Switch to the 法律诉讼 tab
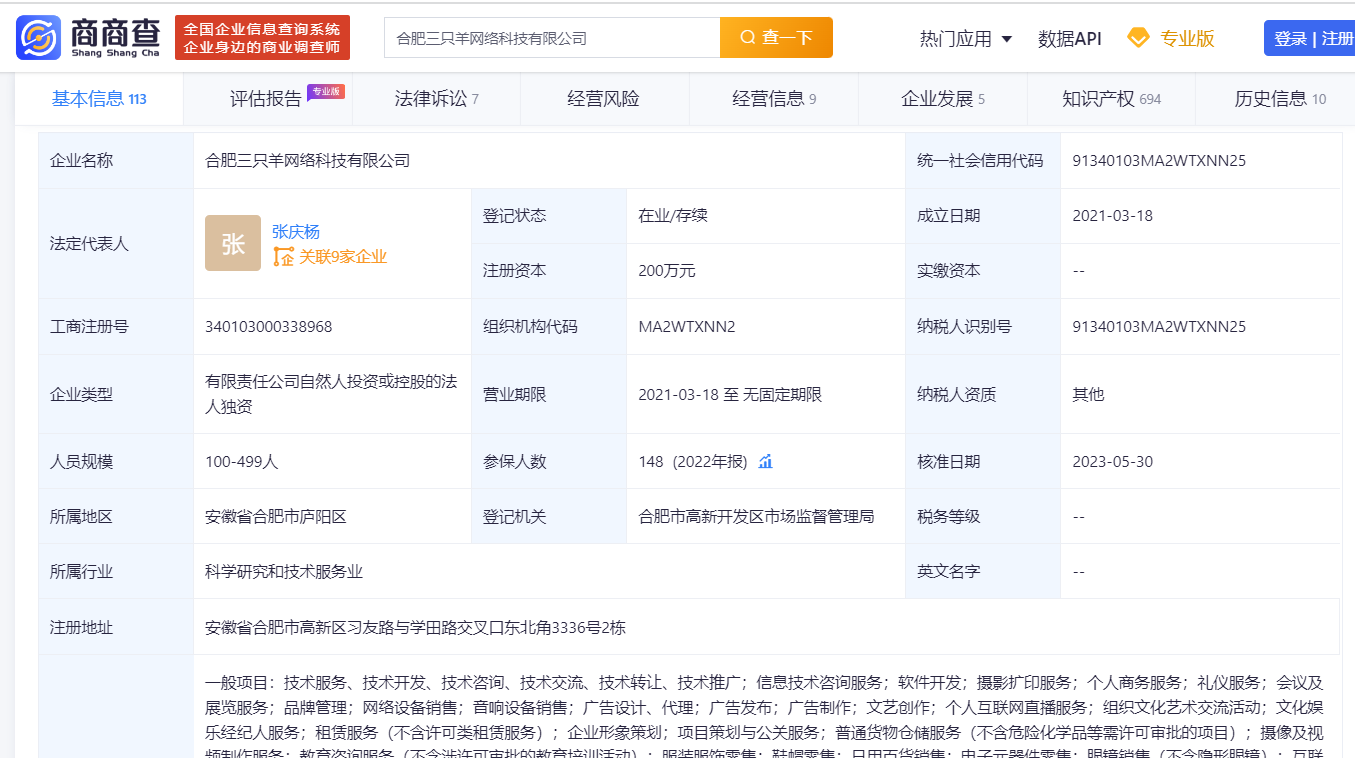The height and width of the screenshot is (758, 1355). click(x=437, y=98)
